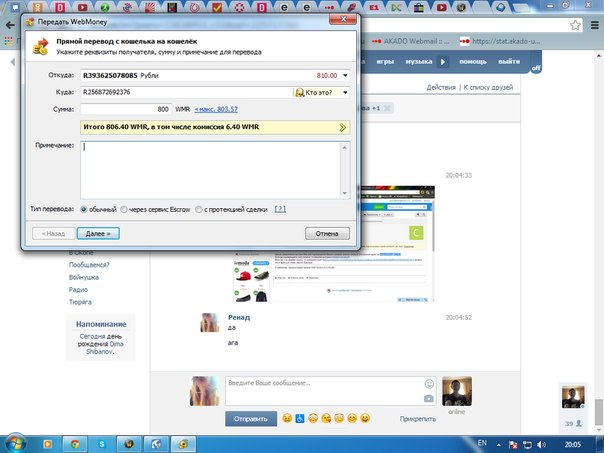Click the music play button in header

(x=443, y=62)
